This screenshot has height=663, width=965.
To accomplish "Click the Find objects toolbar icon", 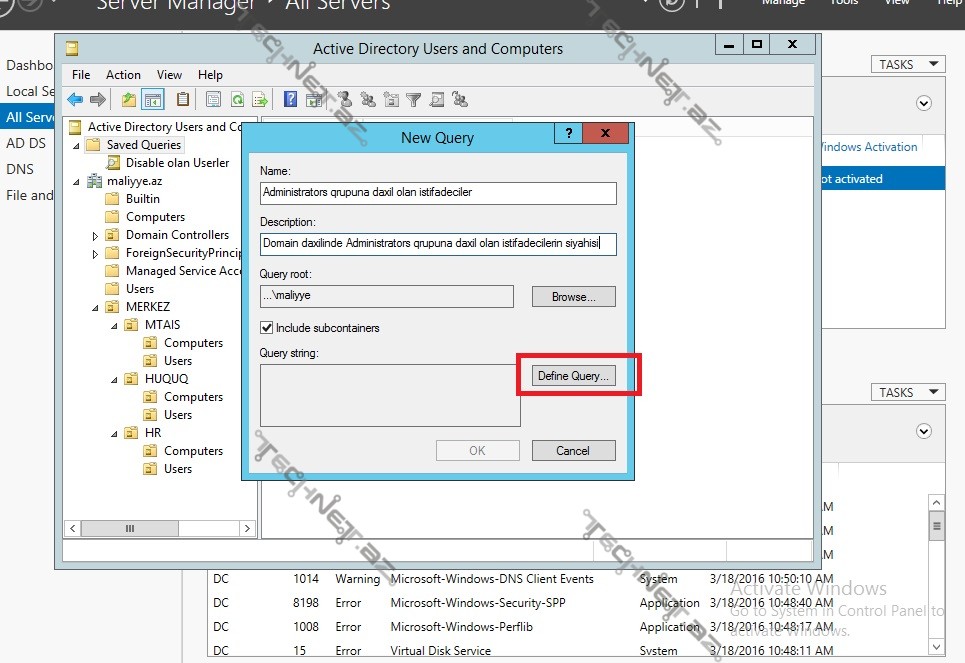I will (435, 99).
